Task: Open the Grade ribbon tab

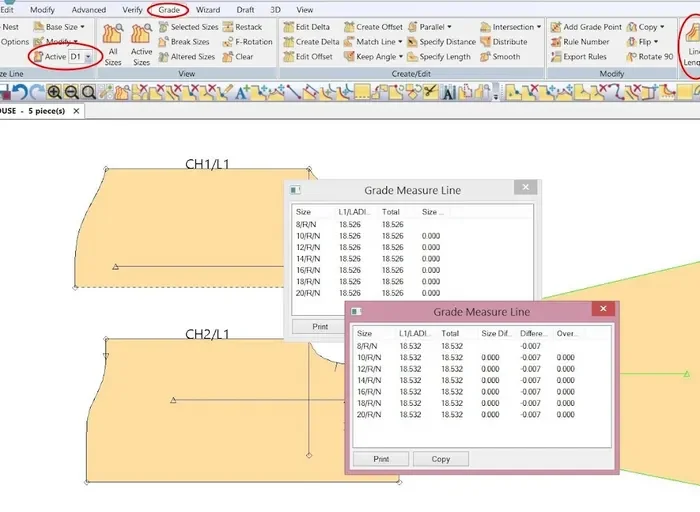Action: pos(169,9)
